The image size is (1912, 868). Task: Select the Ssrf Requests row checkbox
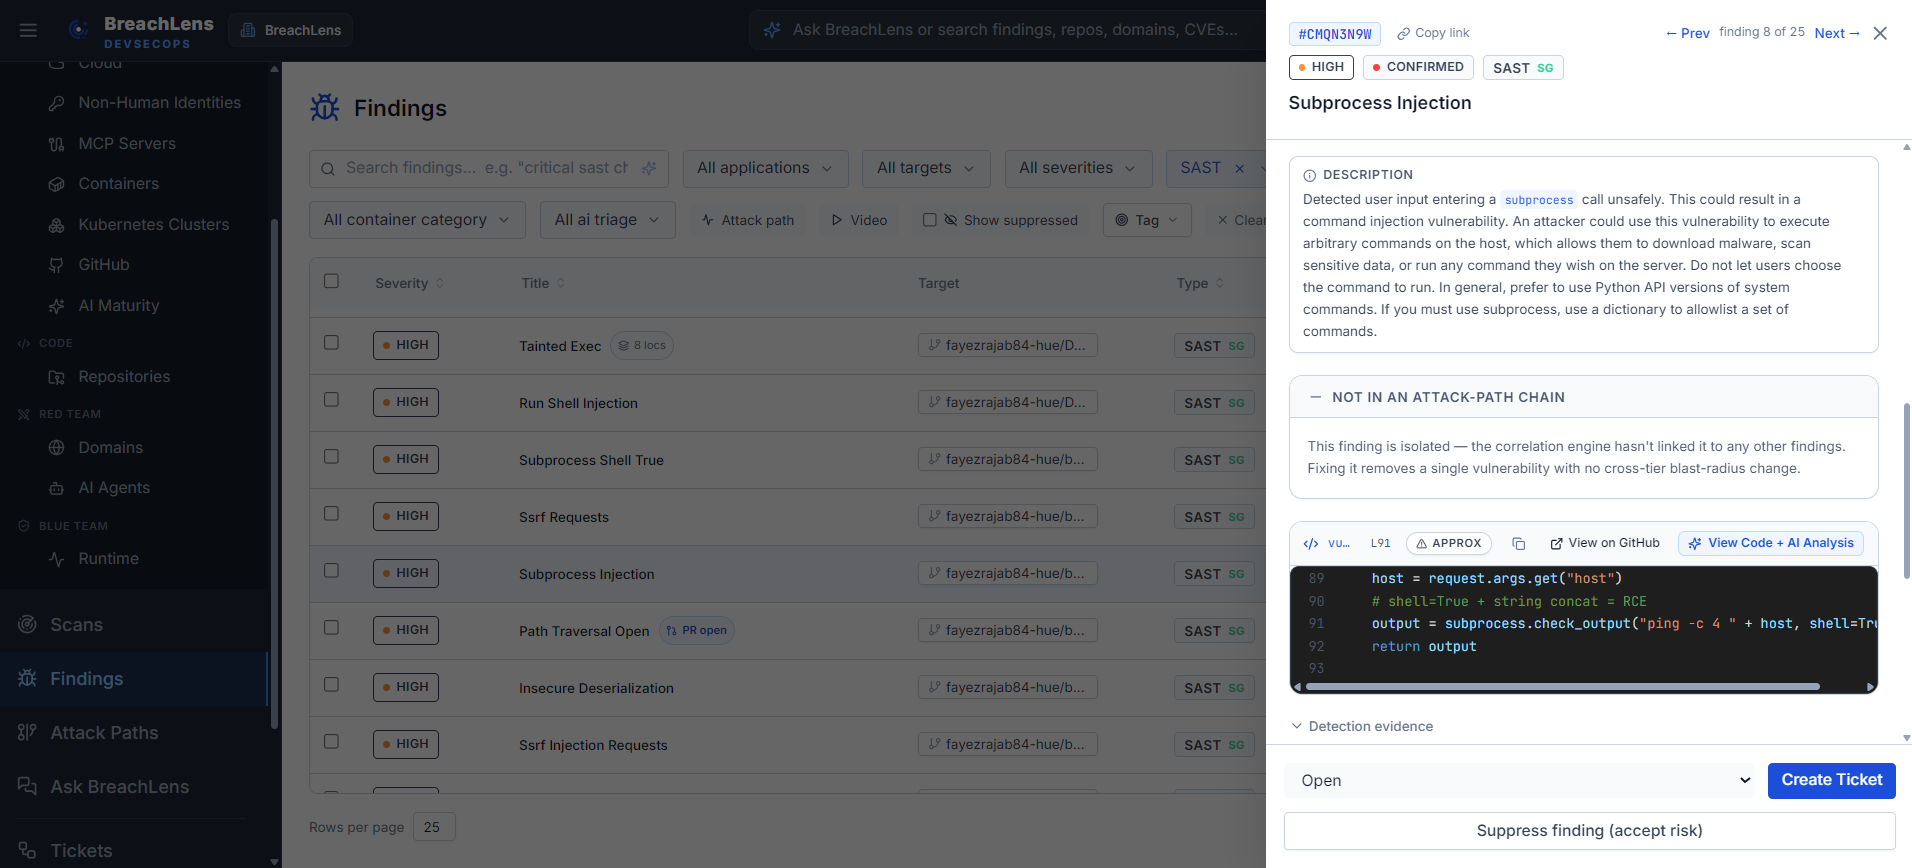click(x=332, y=513)
